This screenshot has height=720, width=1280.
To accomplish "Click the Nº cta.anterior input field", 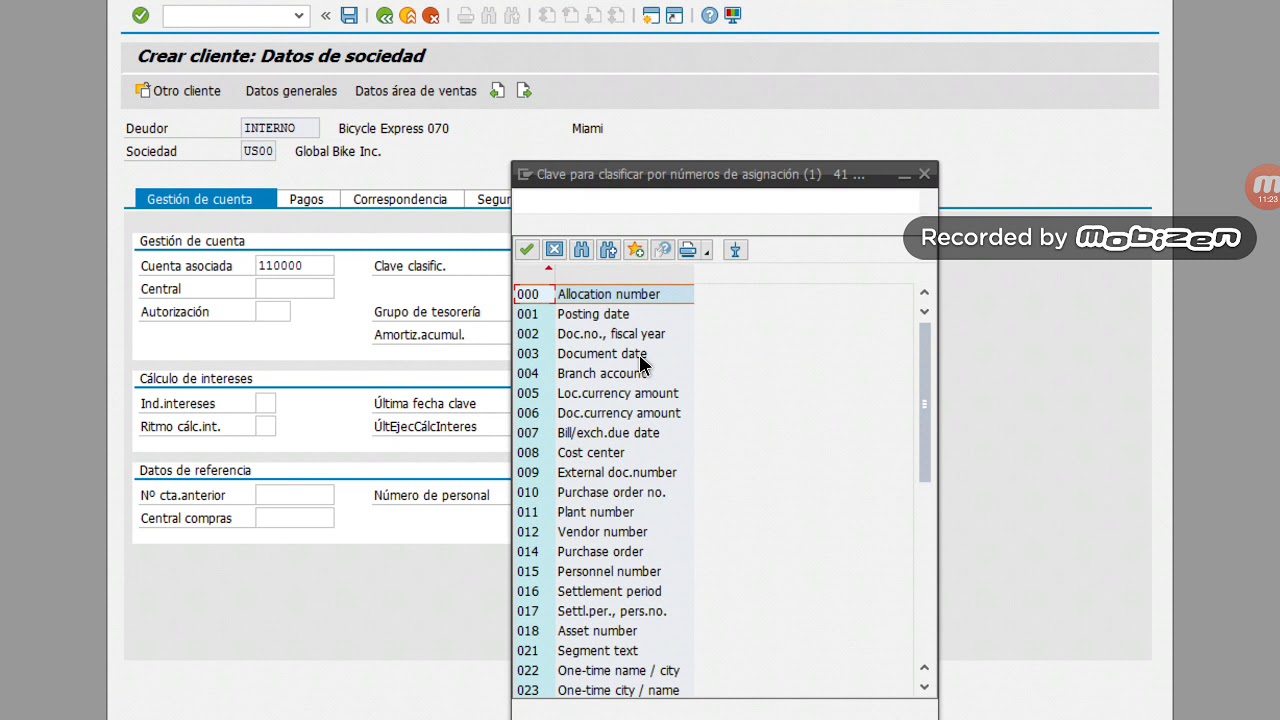I will pyautogui.click(x=295, y=495).
